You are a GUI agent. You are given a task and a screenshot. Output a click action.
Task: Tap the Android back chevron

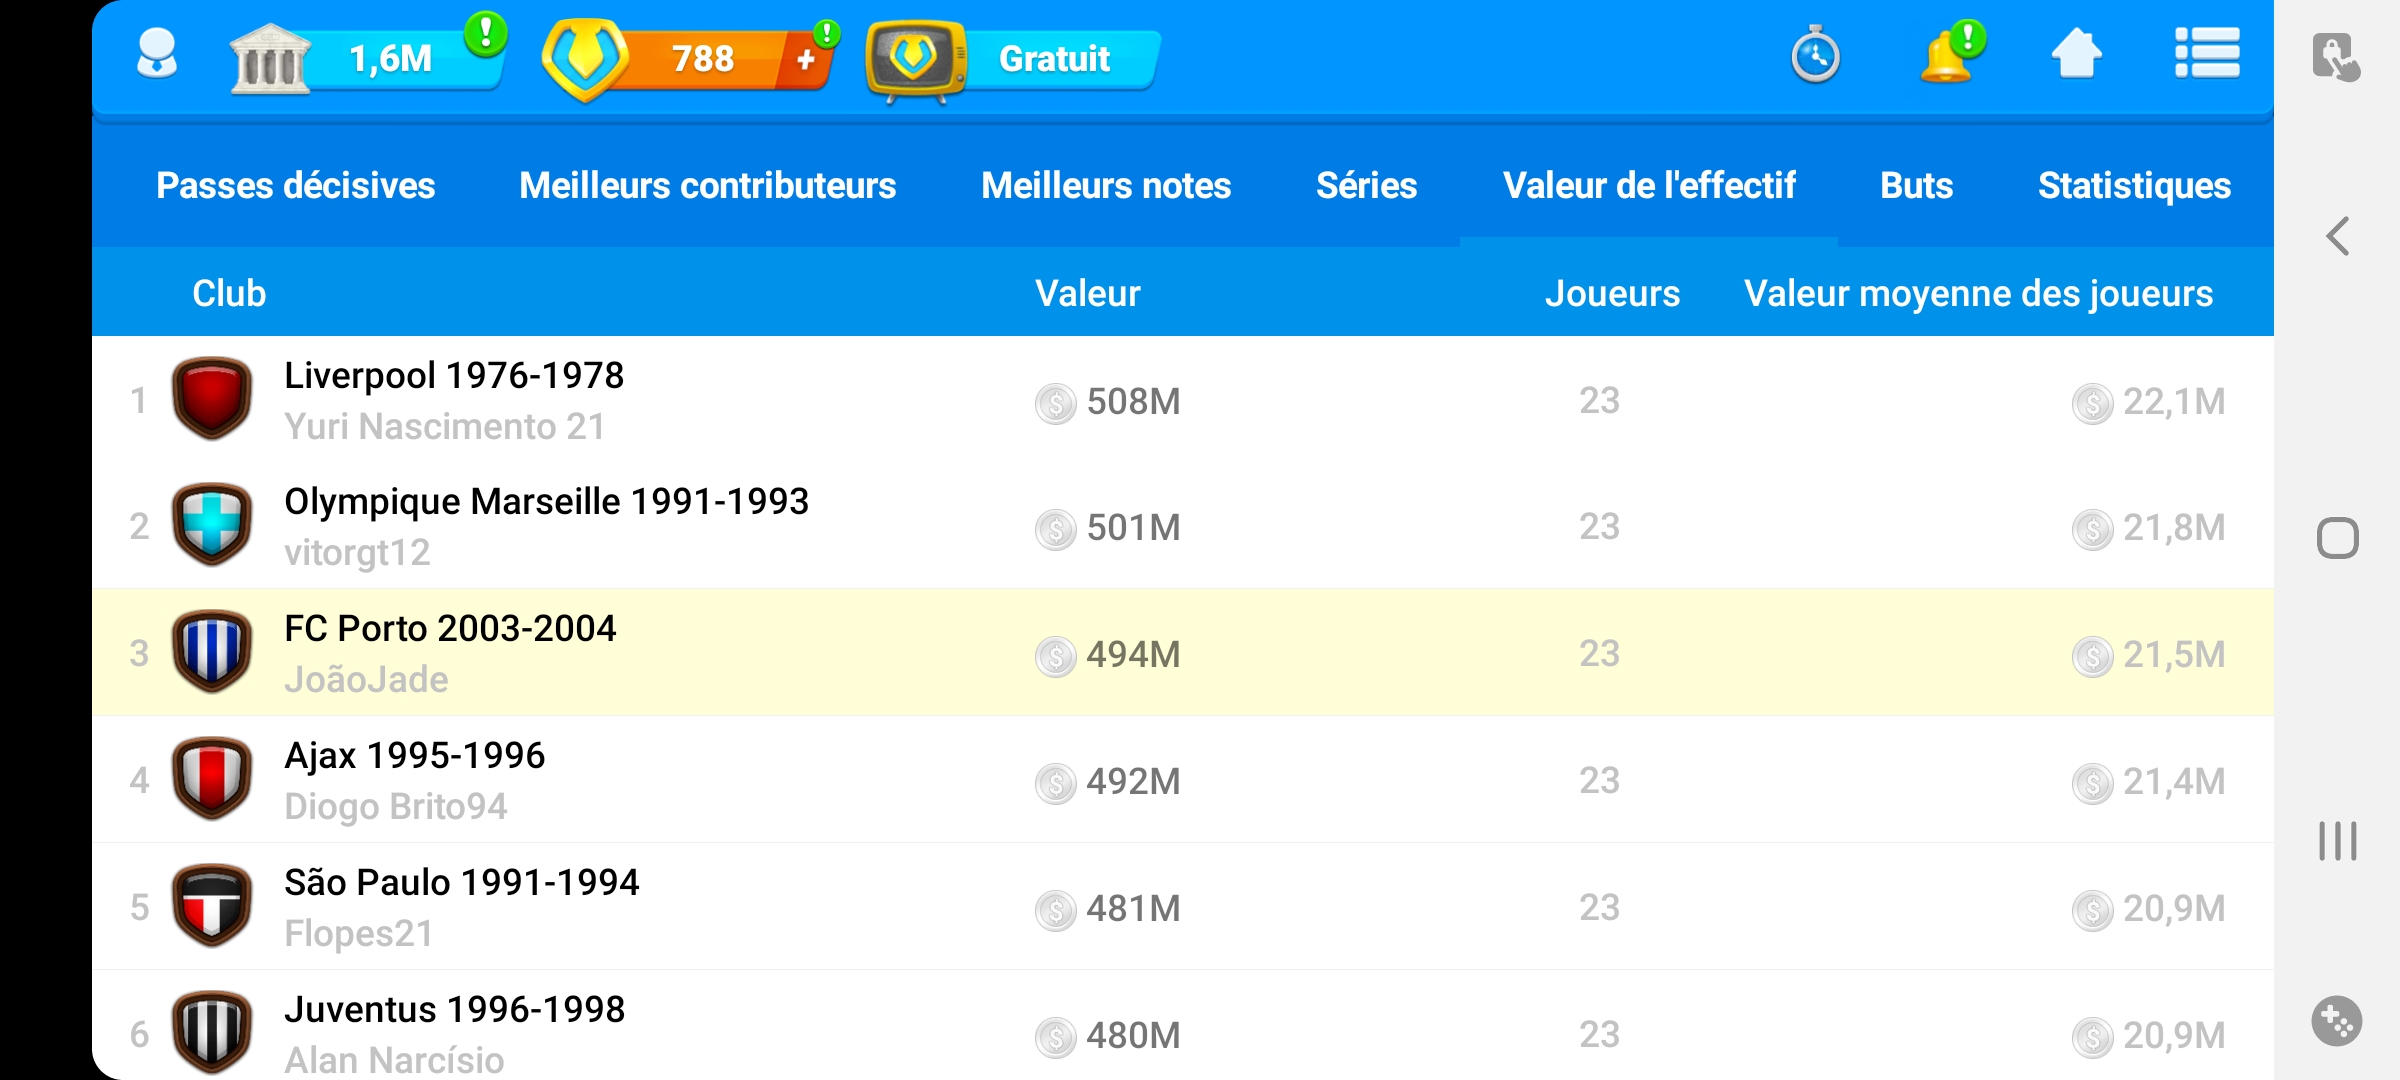coord(2337,237)
